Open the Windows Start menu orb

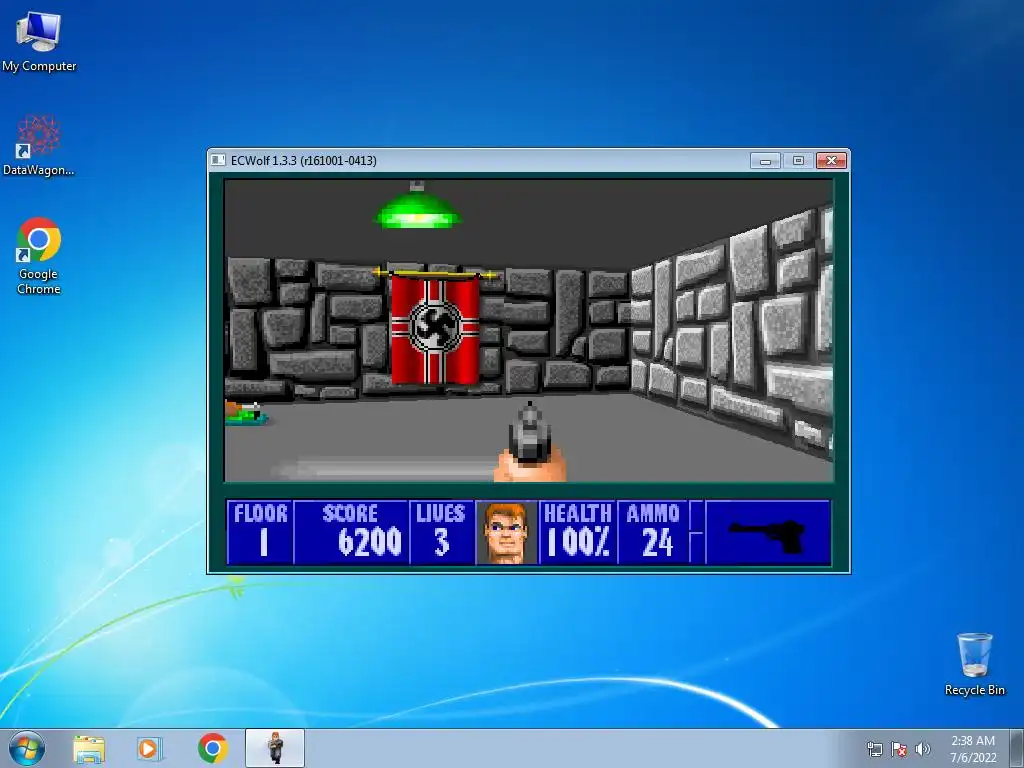[x=27, y=748]
